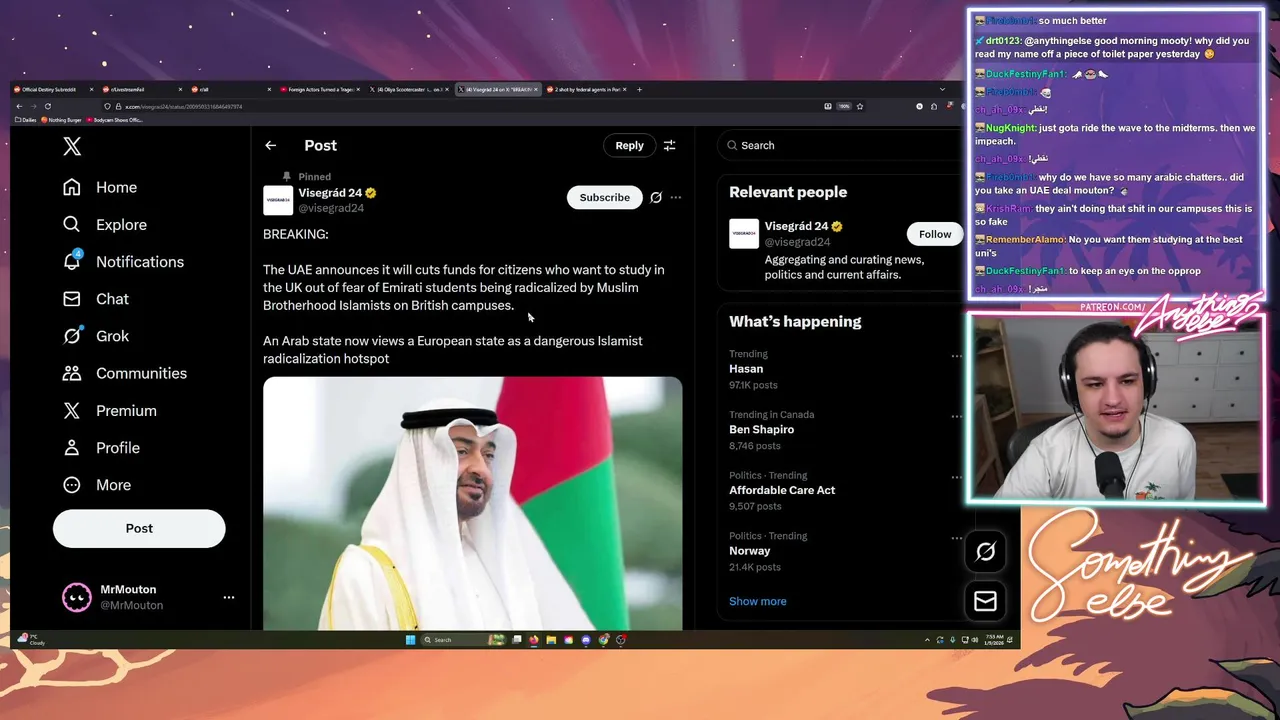Reload the page with refresh icon
The width and height of the screenshot is (1280, 720).
47,106
